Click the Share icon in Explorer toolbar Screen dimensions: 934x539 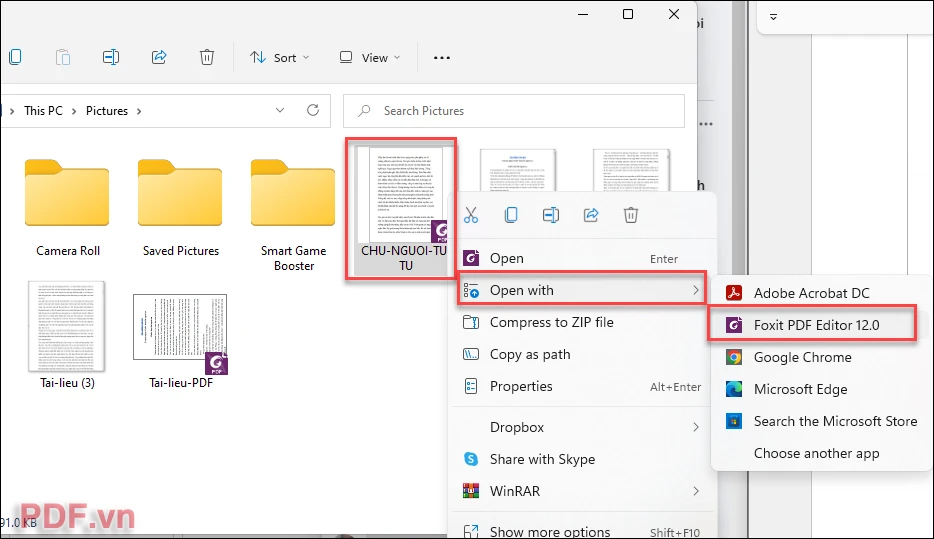[159, 57]
